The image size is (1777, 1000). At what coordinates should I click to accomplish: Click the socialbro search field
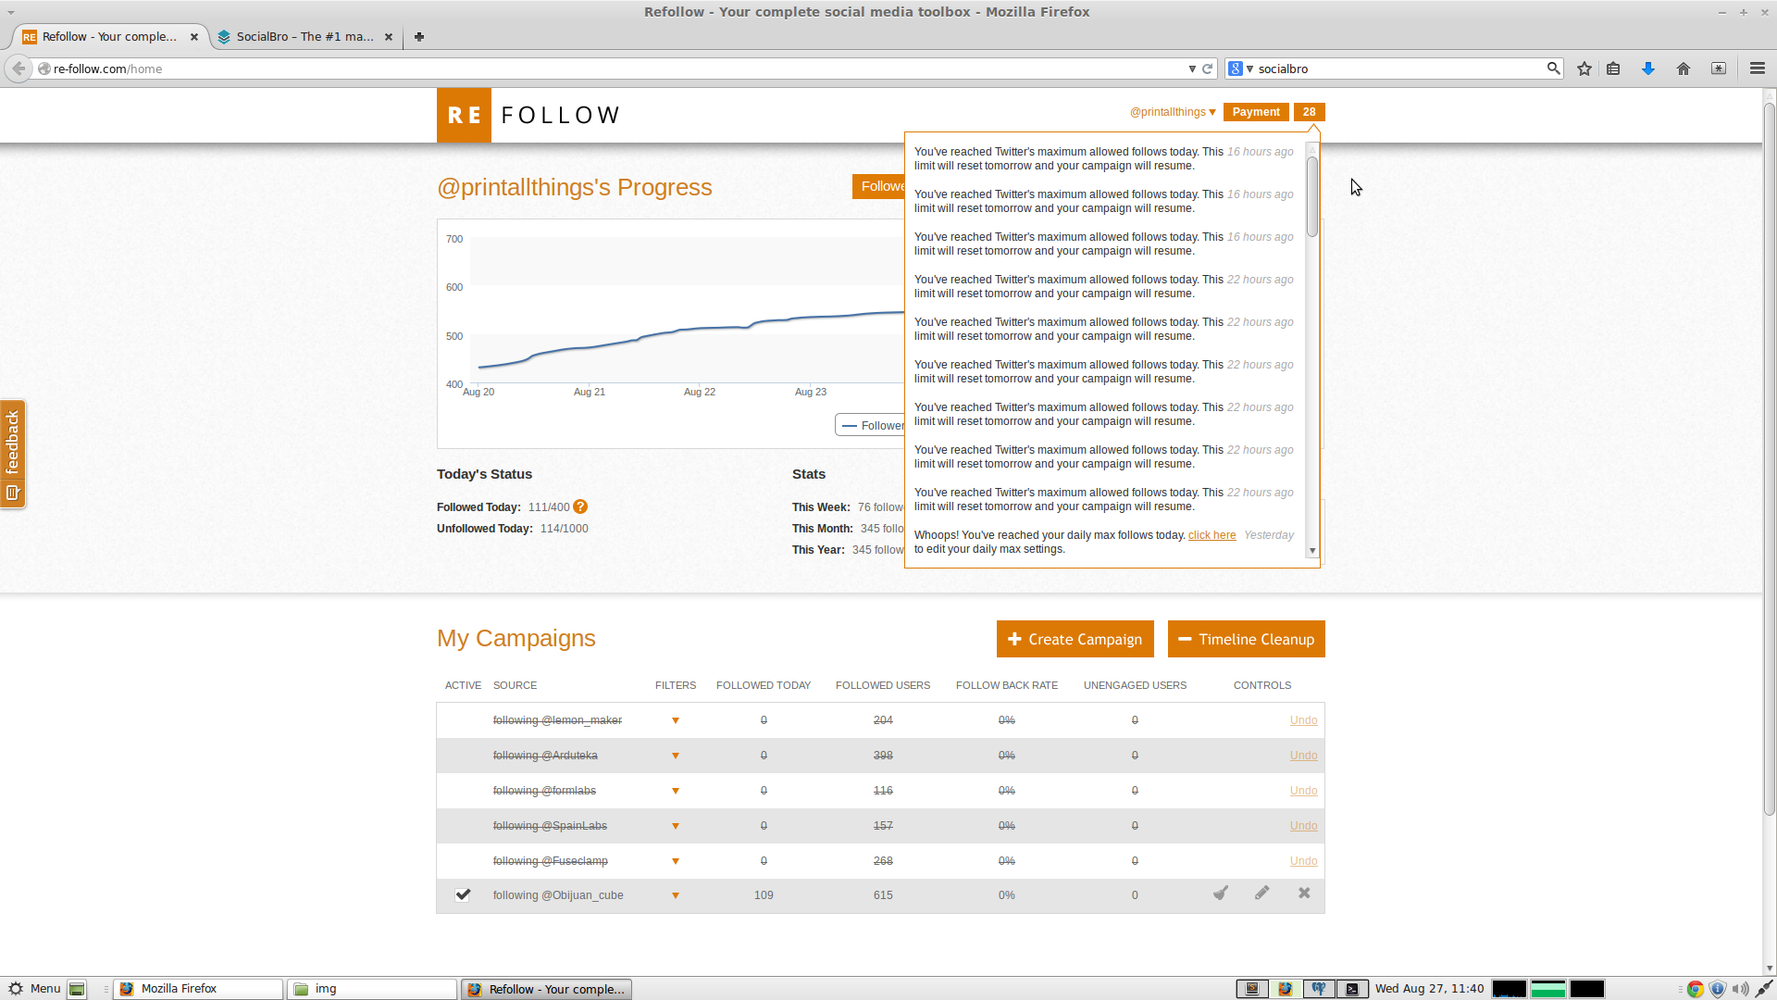(x=1398, y=69)
